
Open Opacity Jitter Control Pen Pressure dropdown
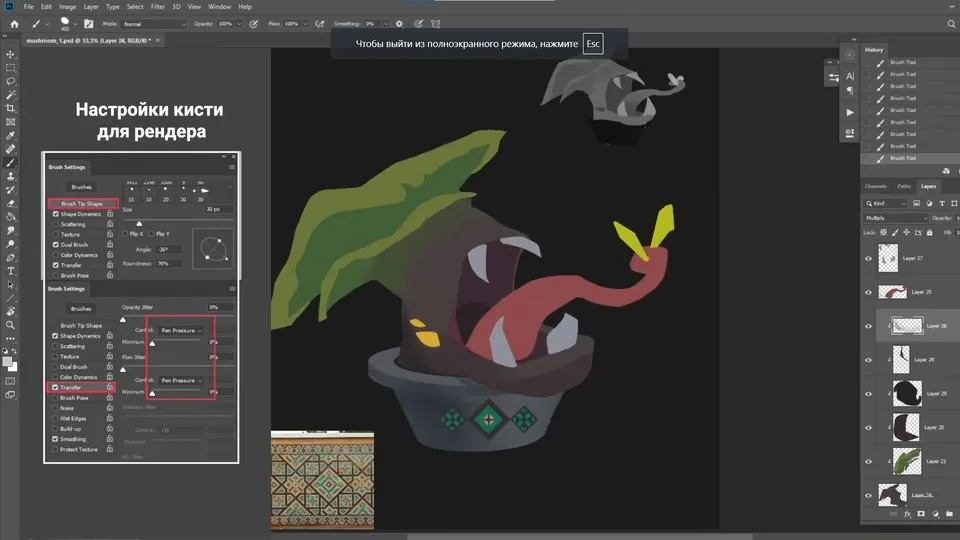pyautogui.click(x=181, y=331)
